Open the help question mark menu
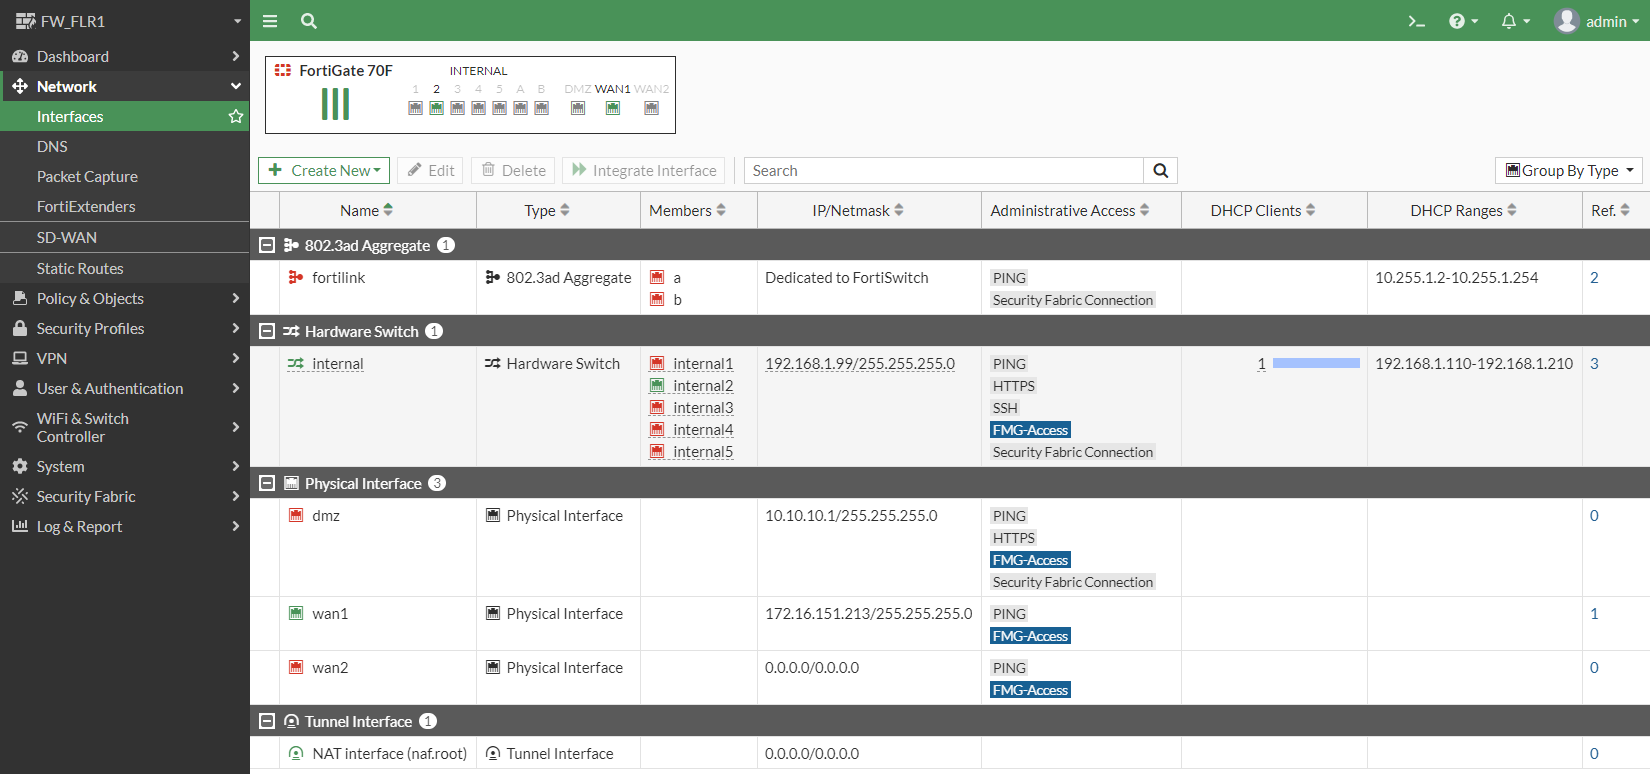The width and height of the screenshot is (1650, 774). click(1463, 21)
